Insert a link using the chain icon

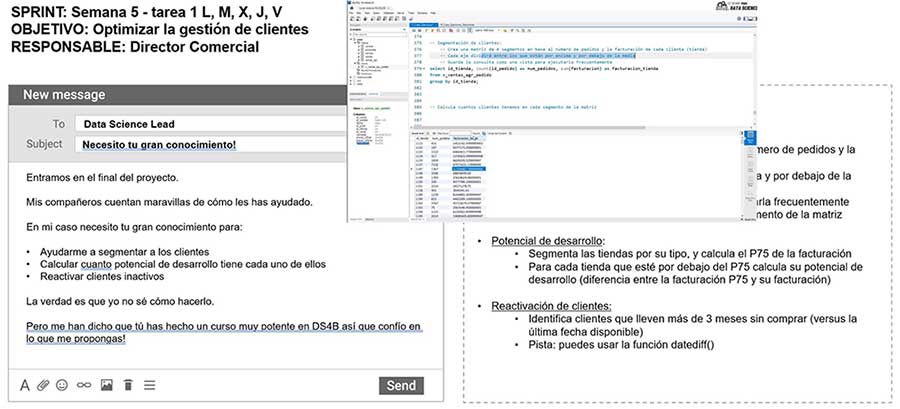(x=84, y=385)
